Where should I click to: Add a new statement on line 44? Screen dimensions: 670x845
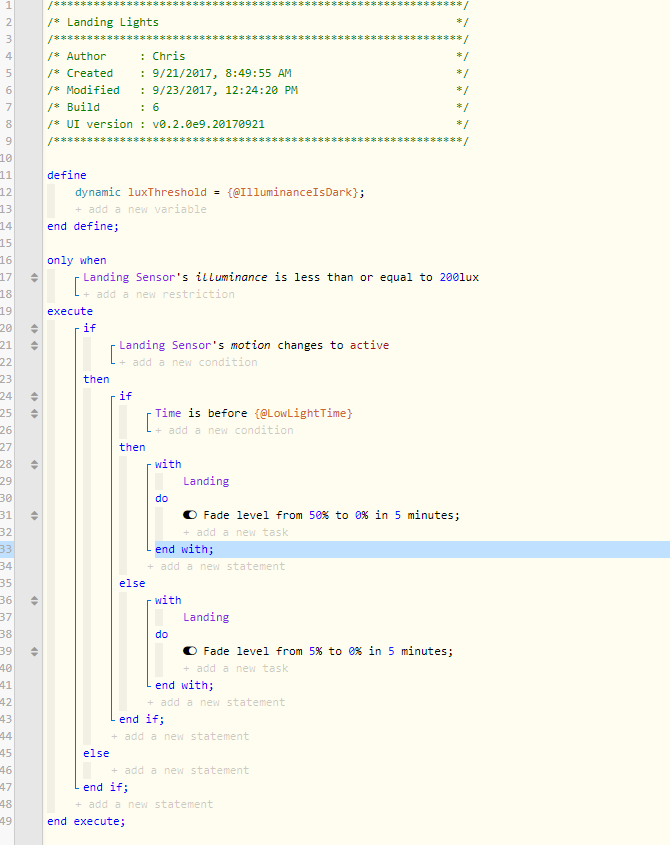pos(180,736)
